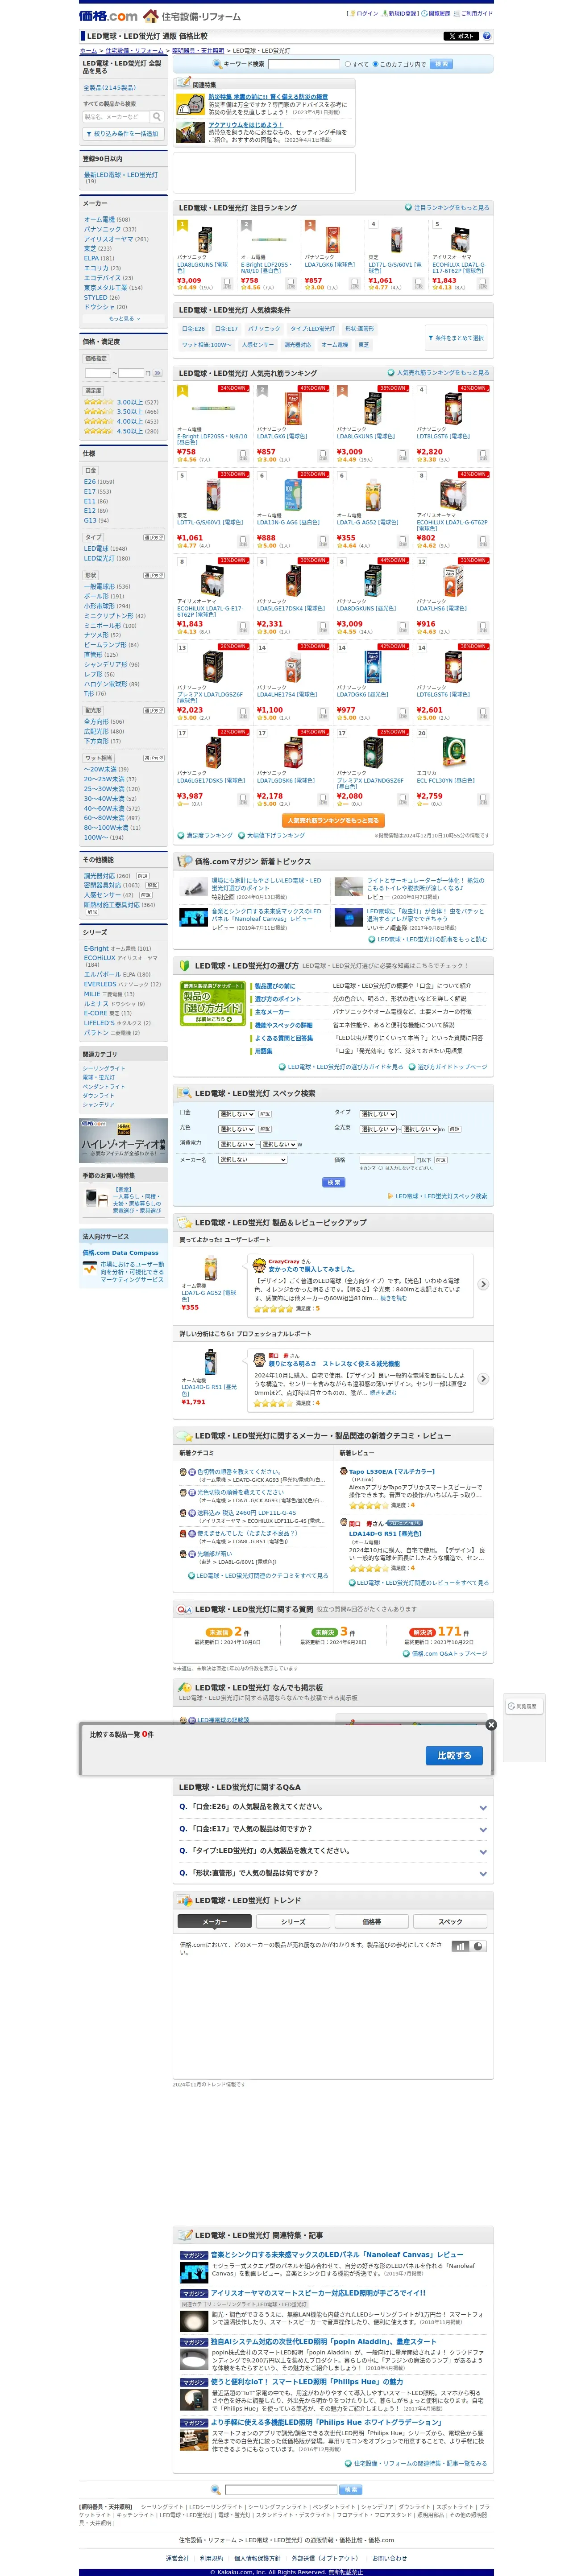Click the keyword search input at top

click(304, 64)
